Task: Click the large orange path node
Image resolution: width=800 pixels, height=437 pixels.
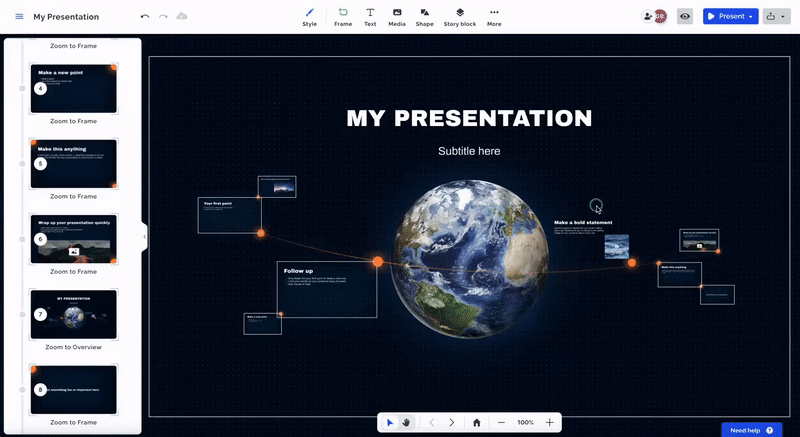Action: click(378, 262)
